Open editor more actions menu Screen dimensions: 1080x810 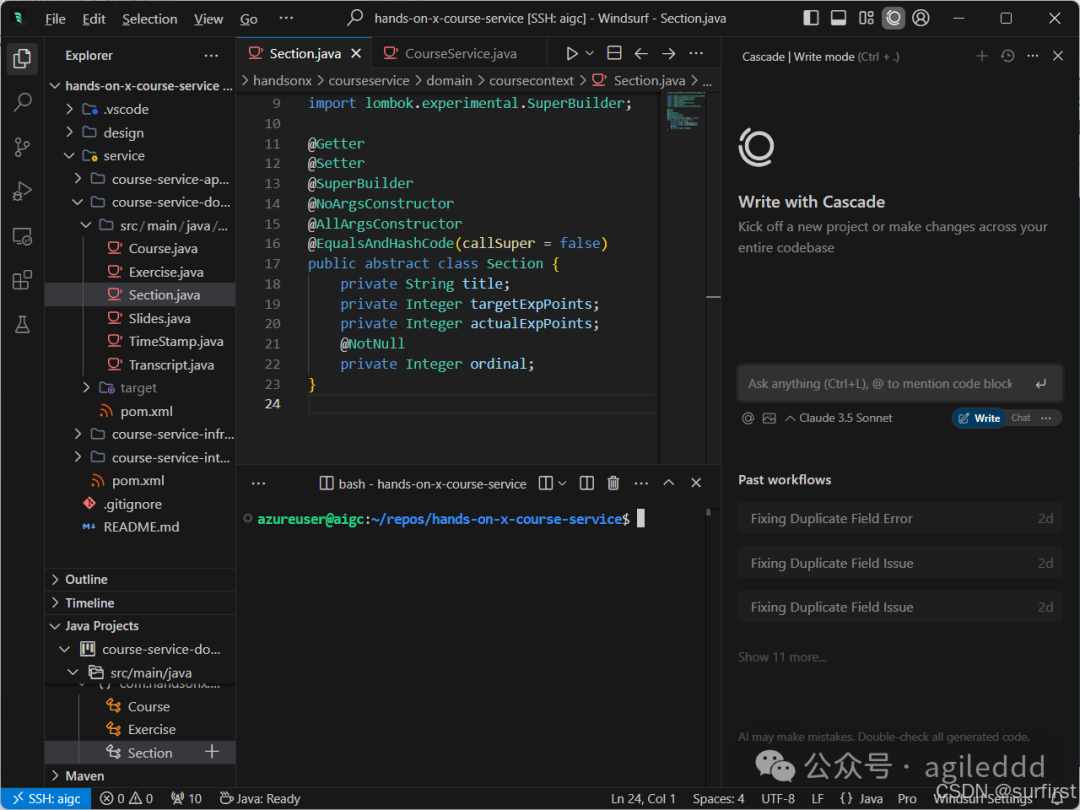click(696, 53)
